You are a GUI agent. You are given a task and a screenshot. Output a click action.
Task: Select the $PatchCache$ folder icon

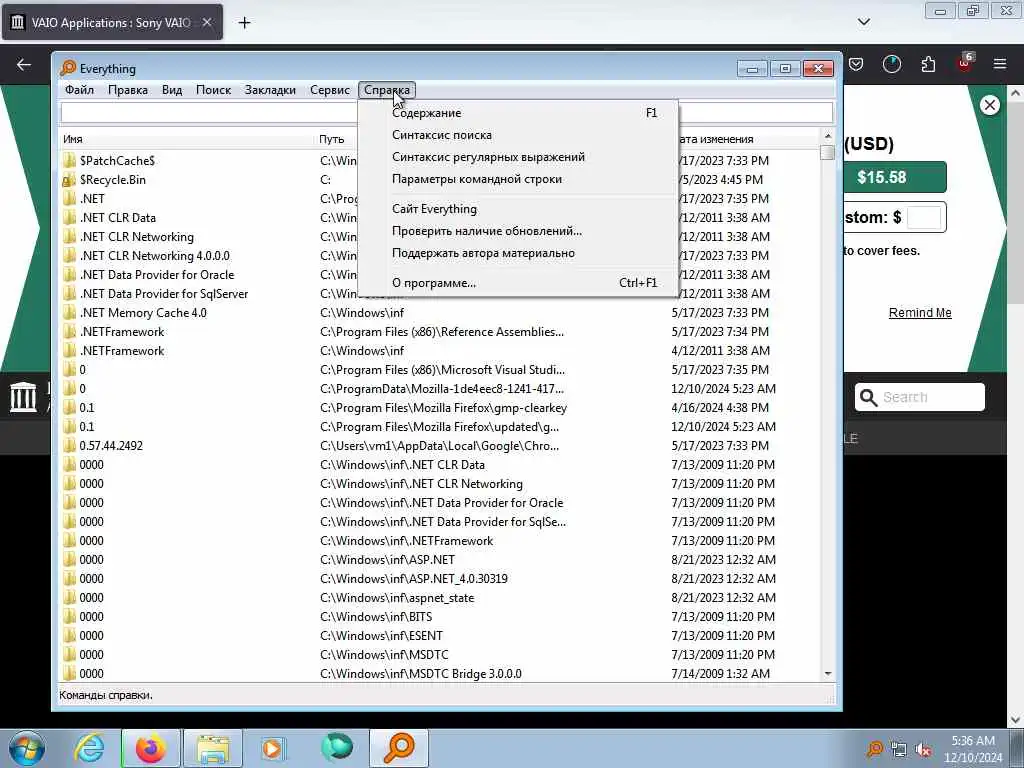[69, 161]
